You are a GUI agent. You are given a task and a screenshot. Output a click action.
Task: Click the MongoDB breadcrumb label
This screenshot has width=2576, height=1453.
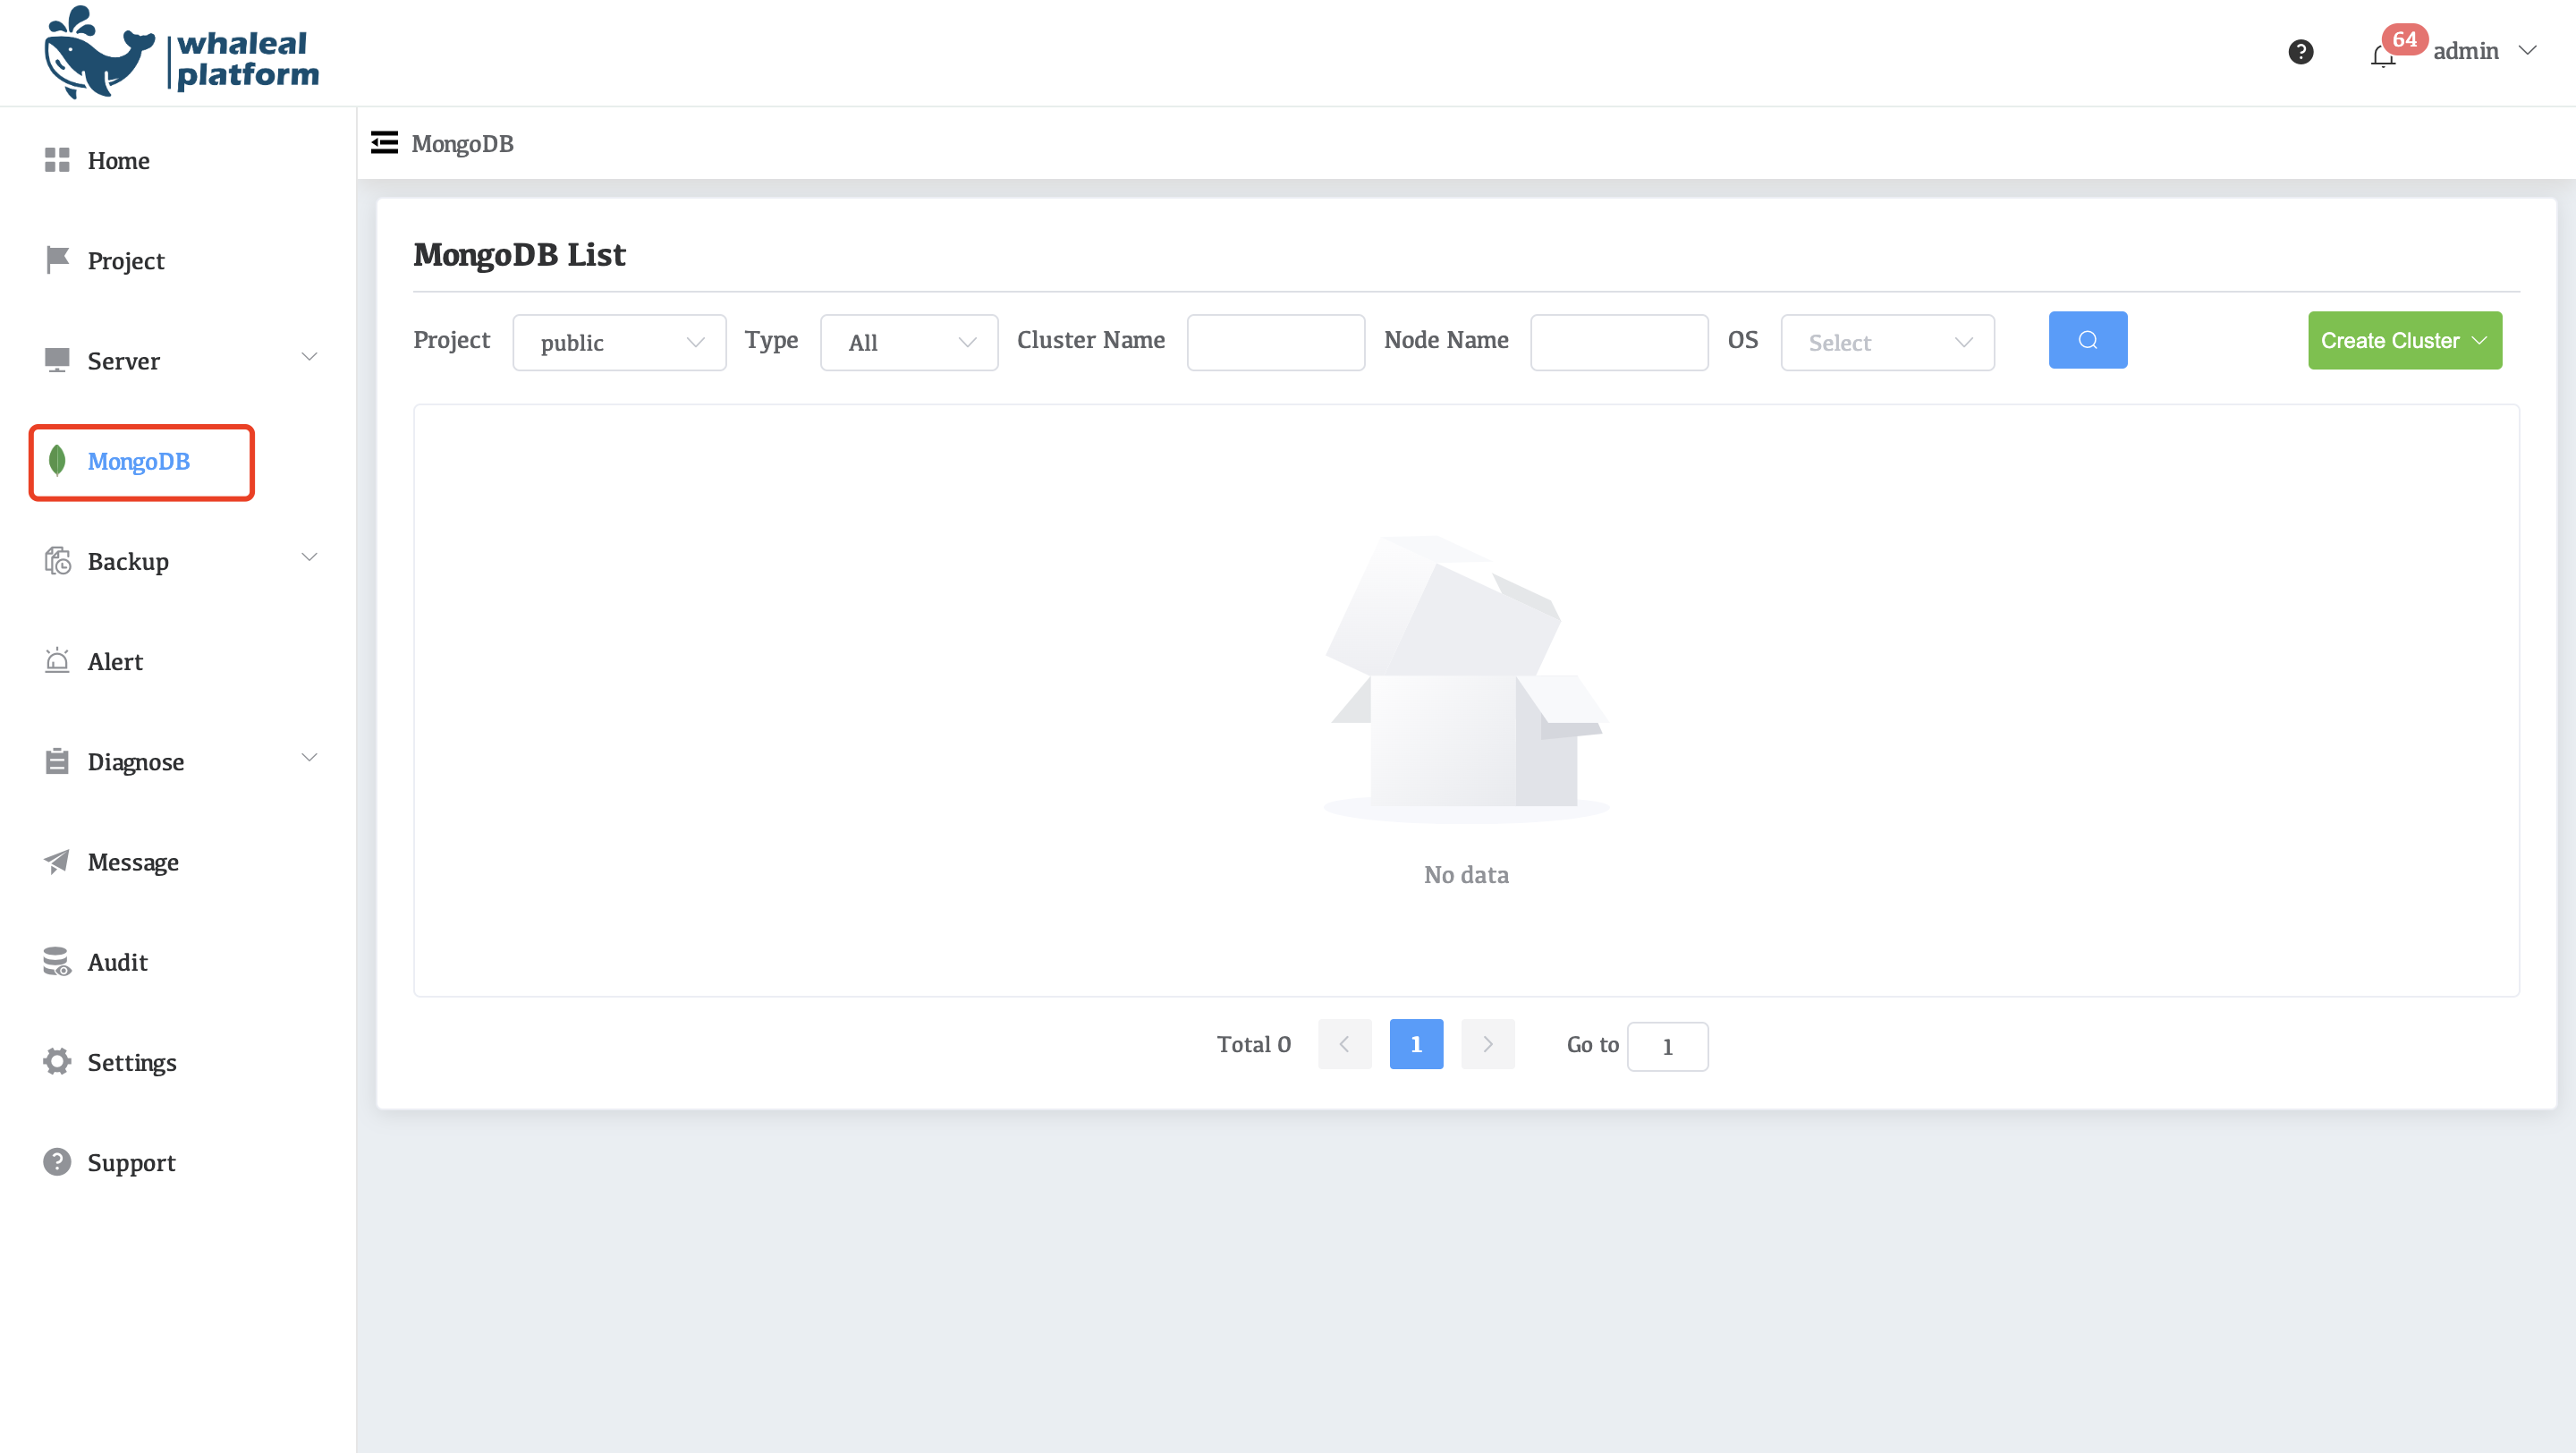pos(462,143)
